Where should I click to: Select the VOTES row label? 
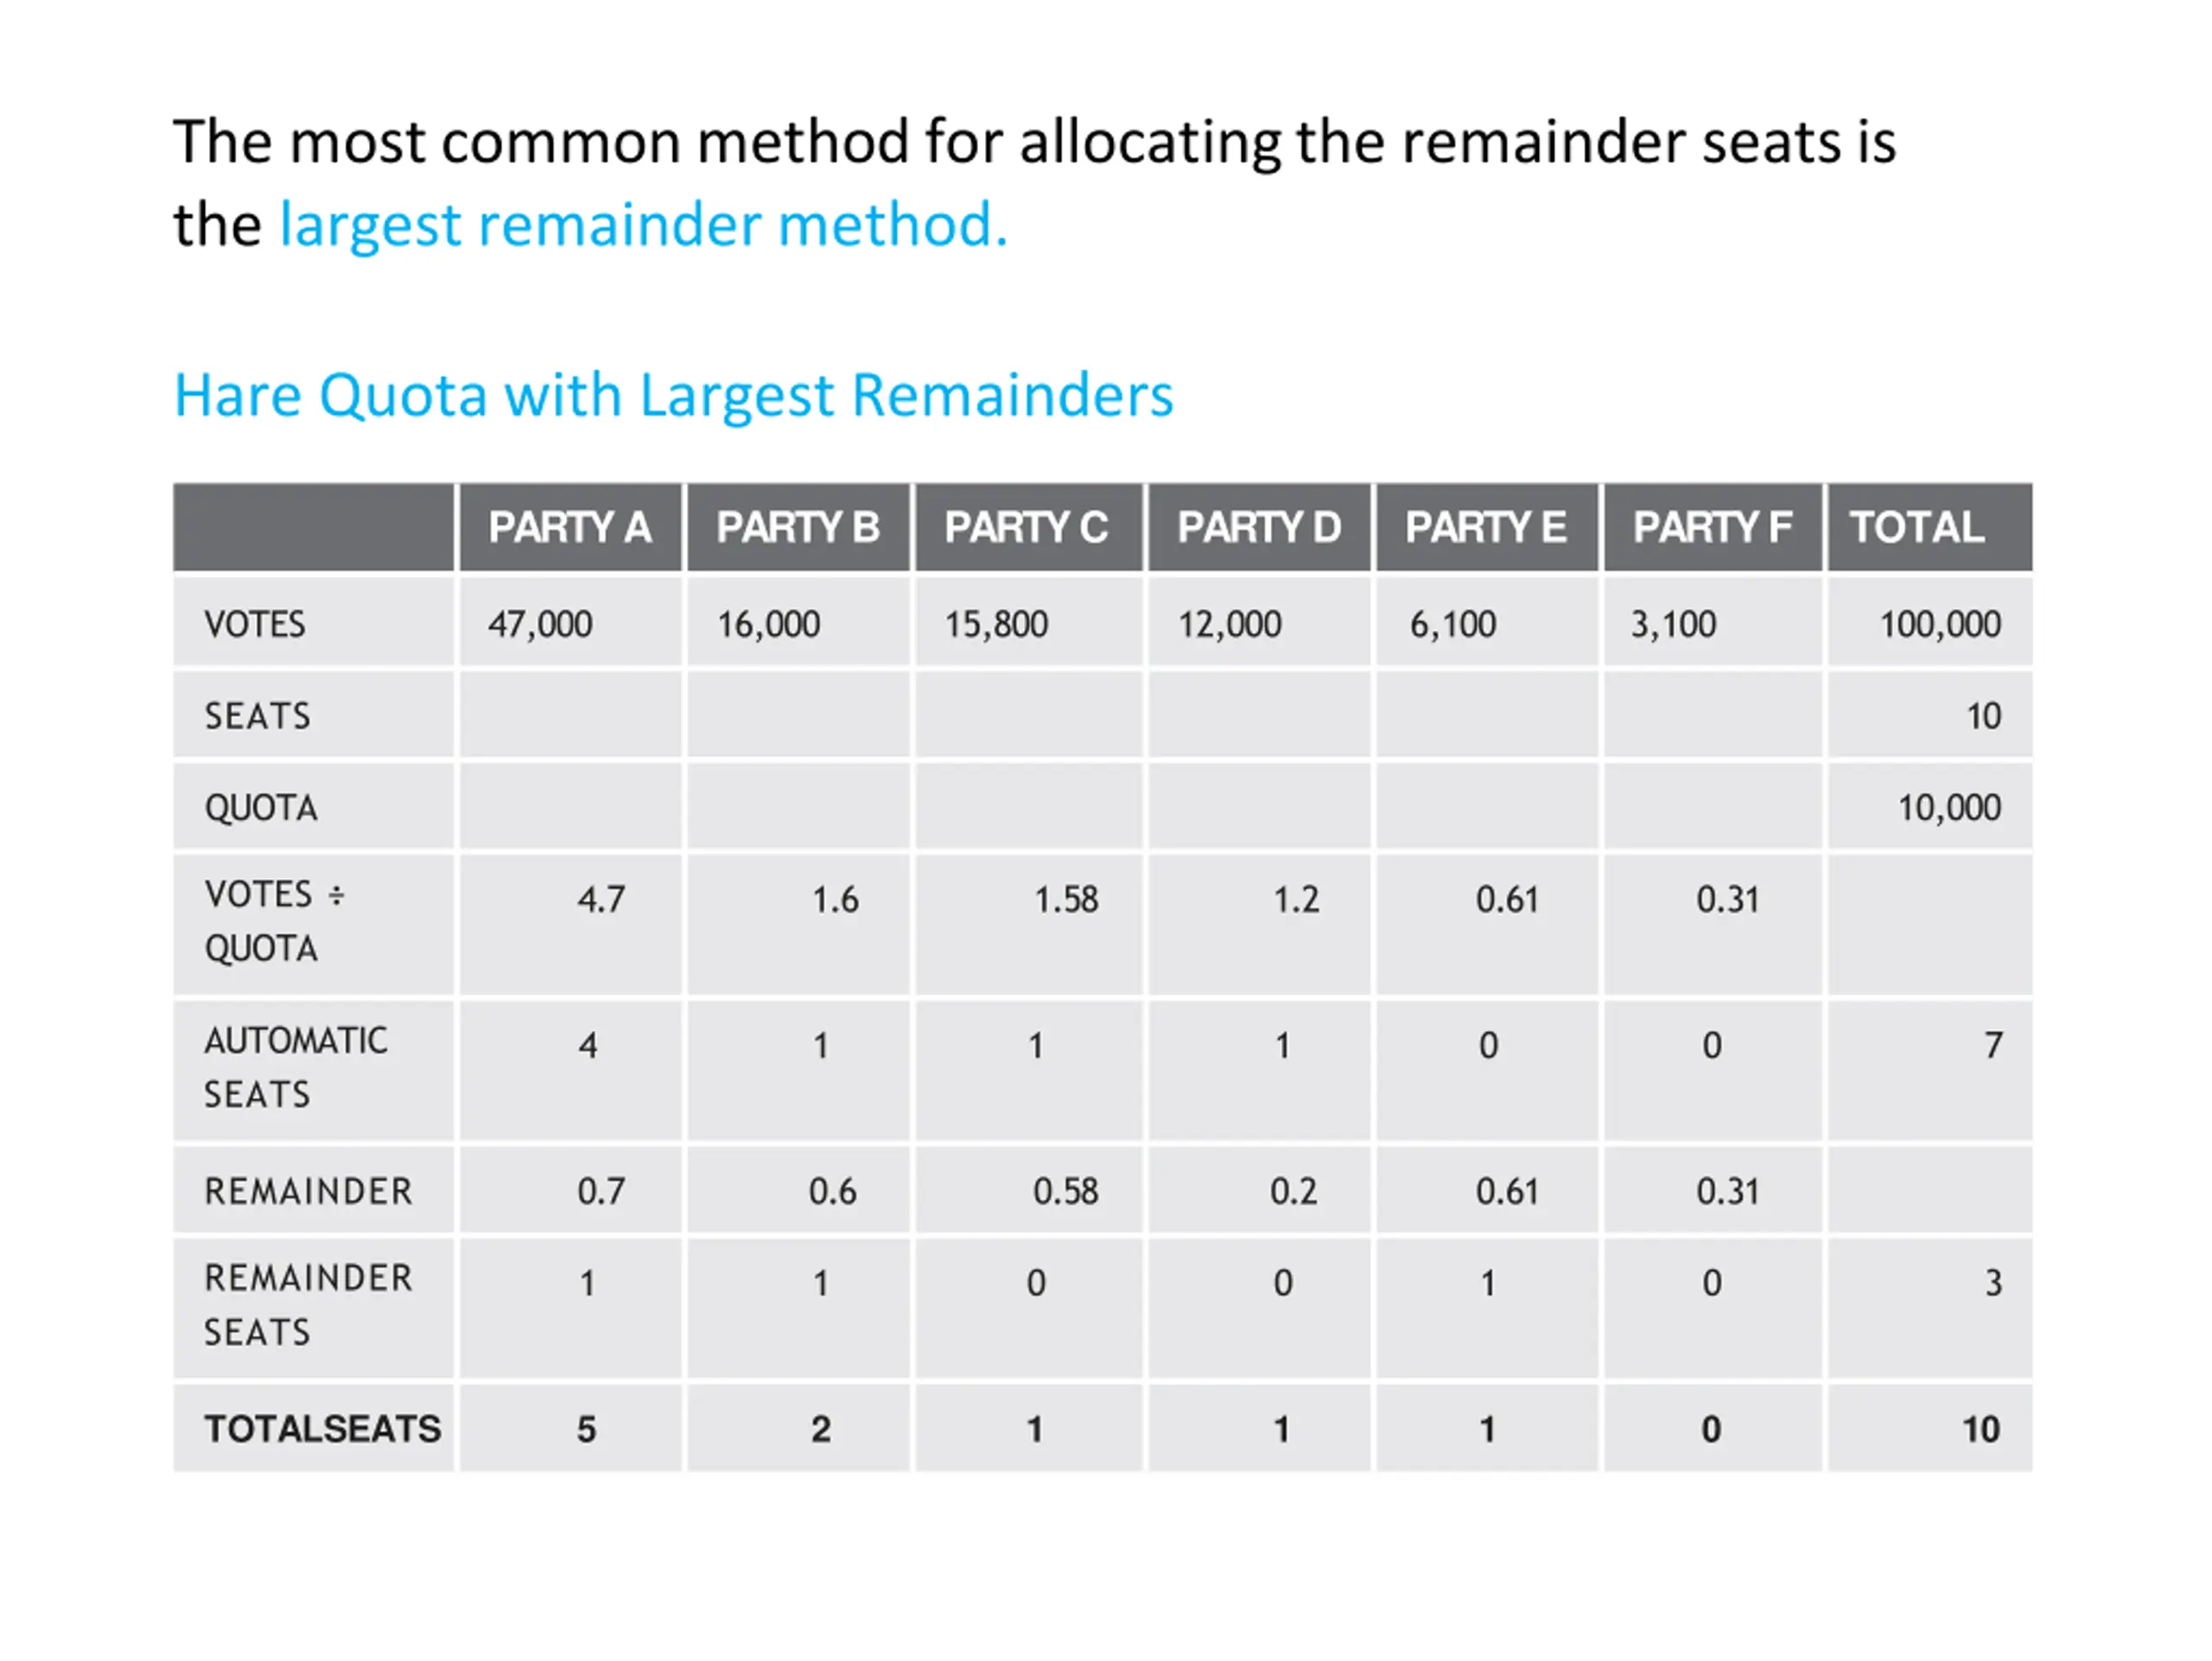coord(255,625)
